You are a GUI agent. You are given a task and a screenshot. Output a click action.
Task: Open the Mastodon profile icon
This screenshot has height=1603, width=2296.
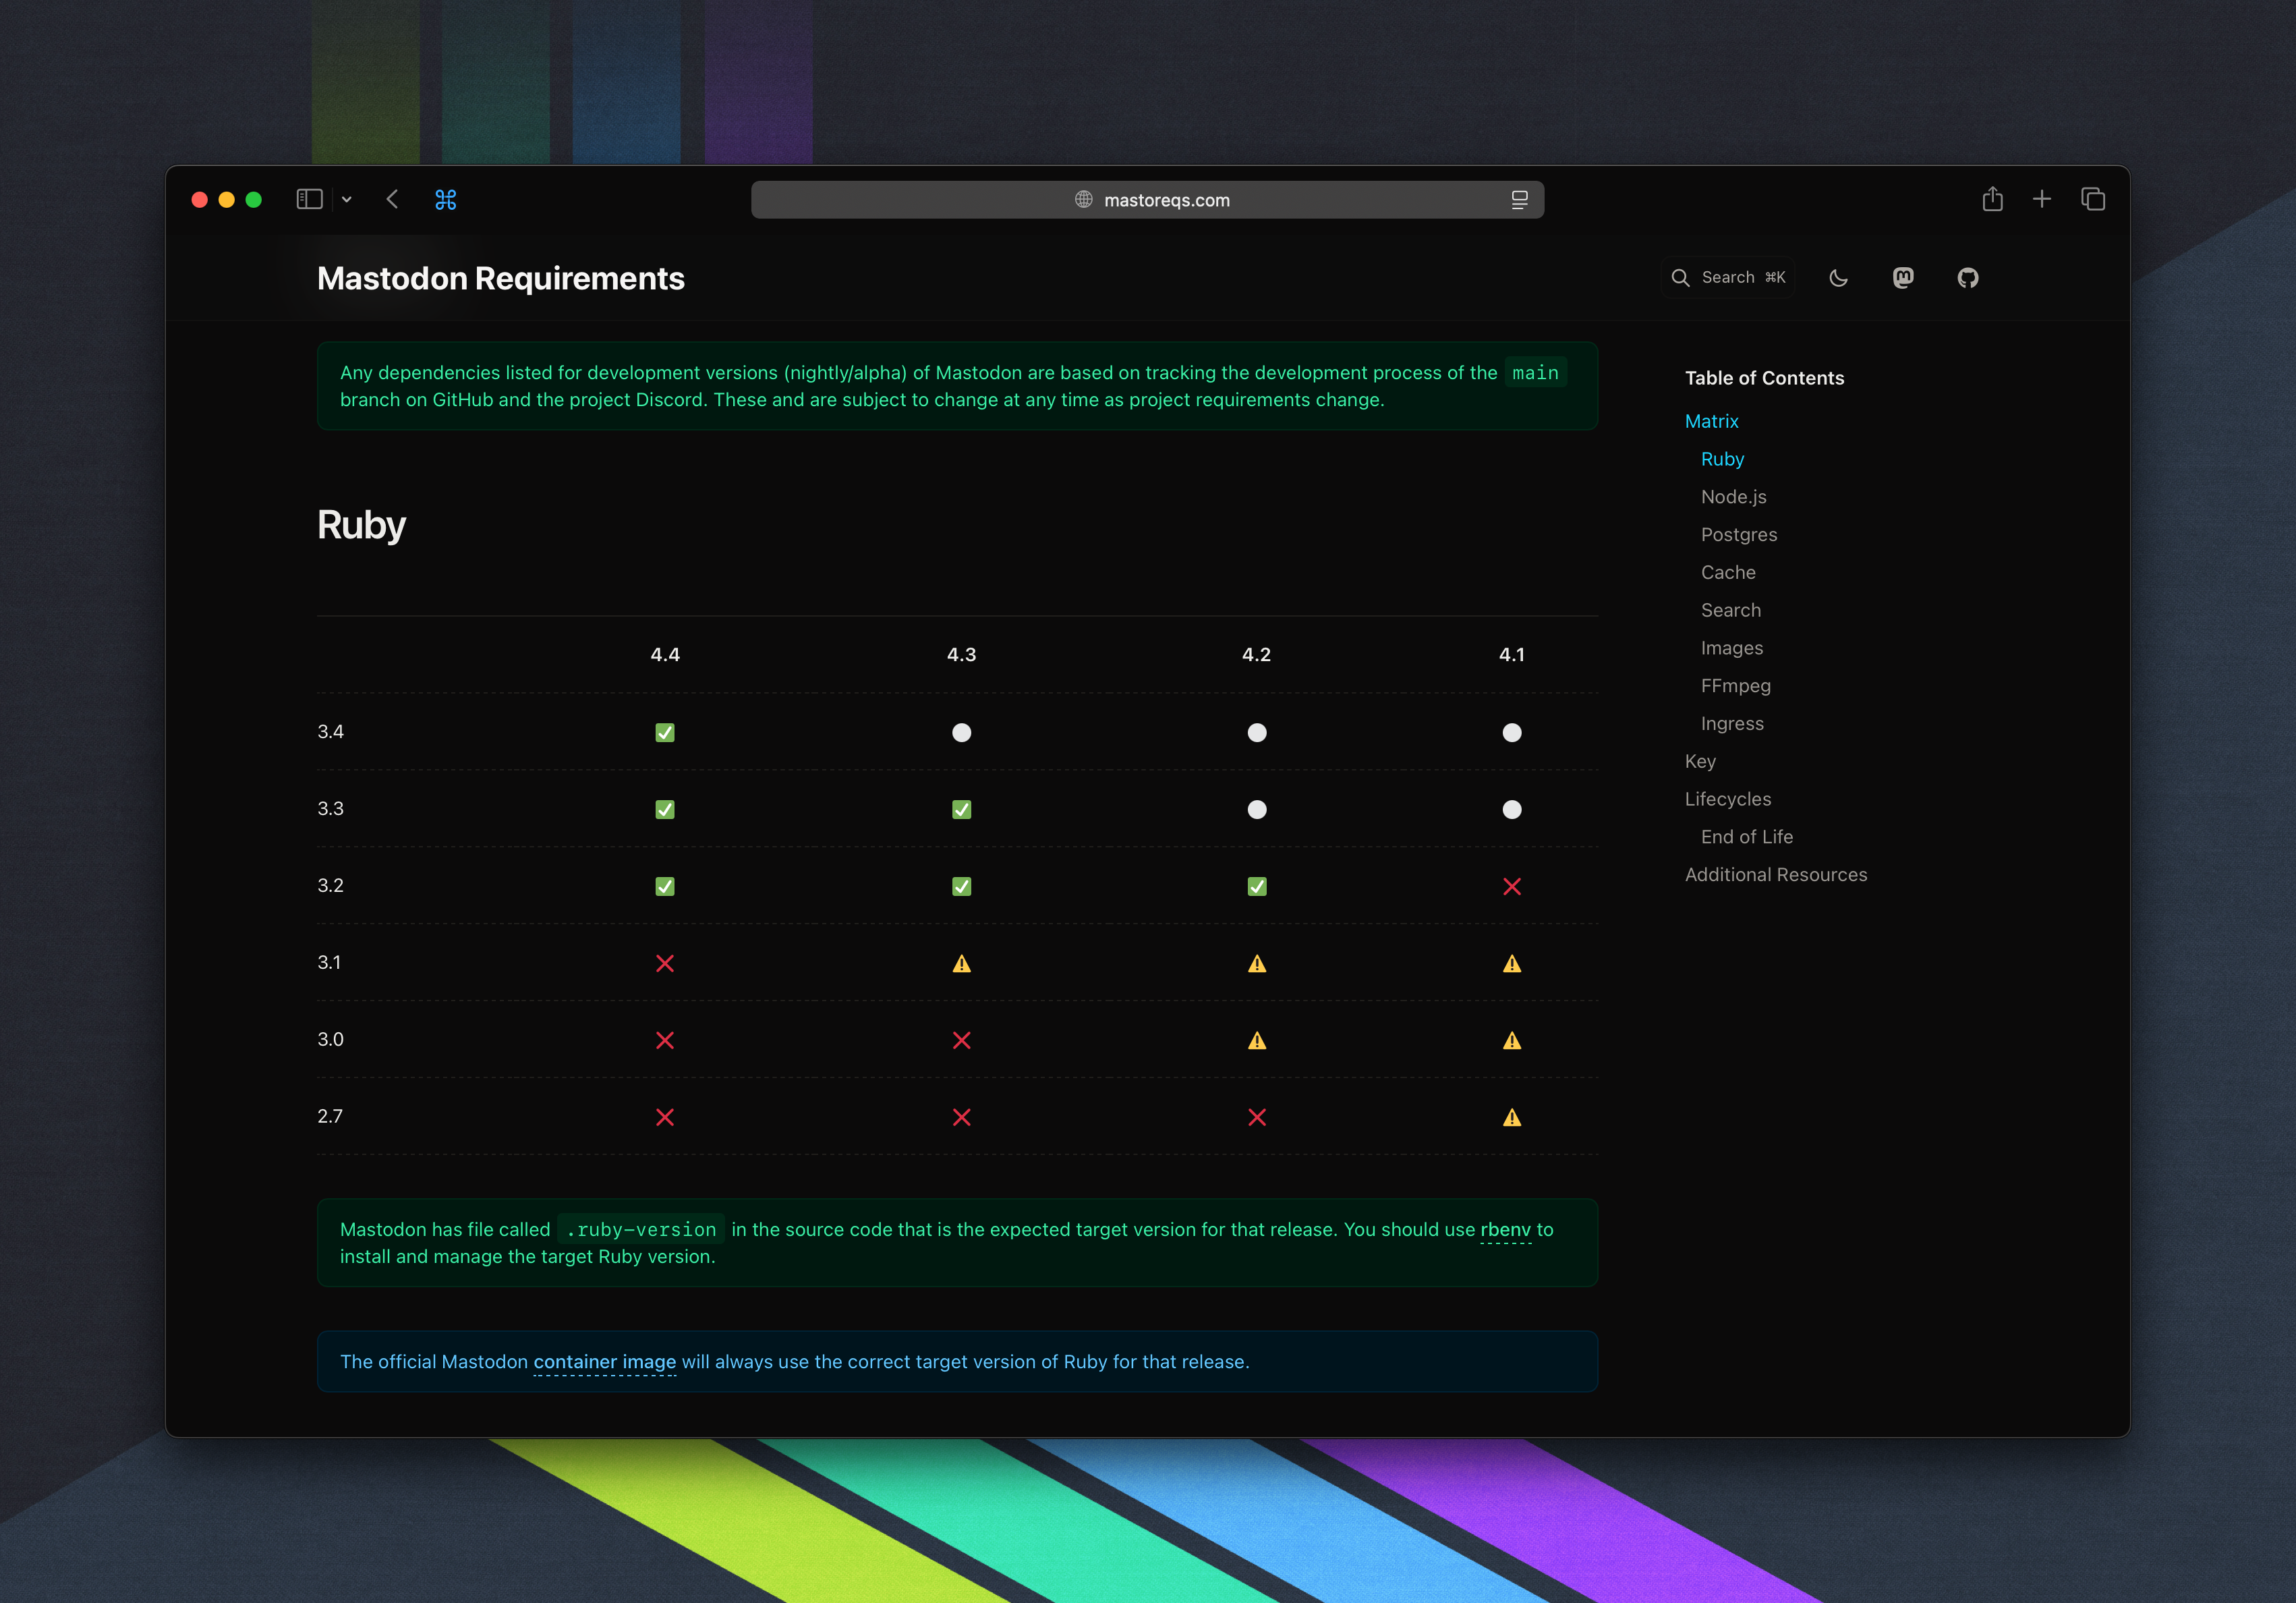1903,278
